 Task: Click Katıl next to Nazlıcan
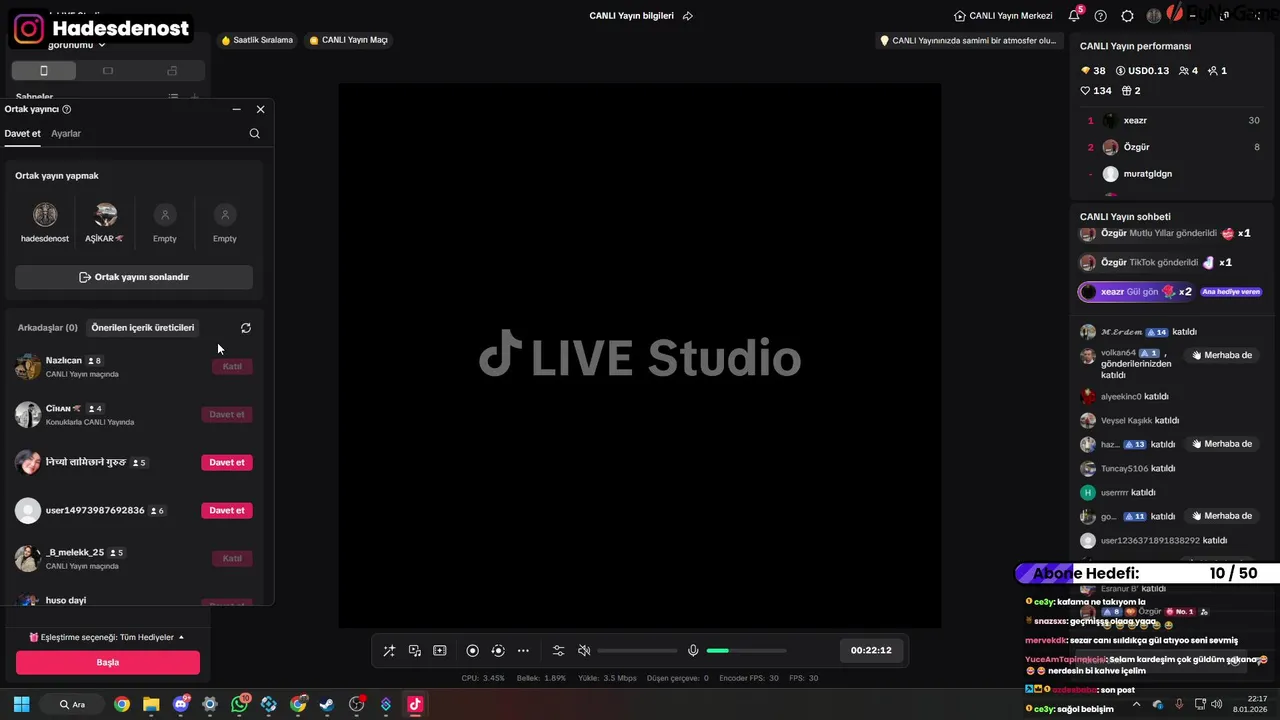232,366
